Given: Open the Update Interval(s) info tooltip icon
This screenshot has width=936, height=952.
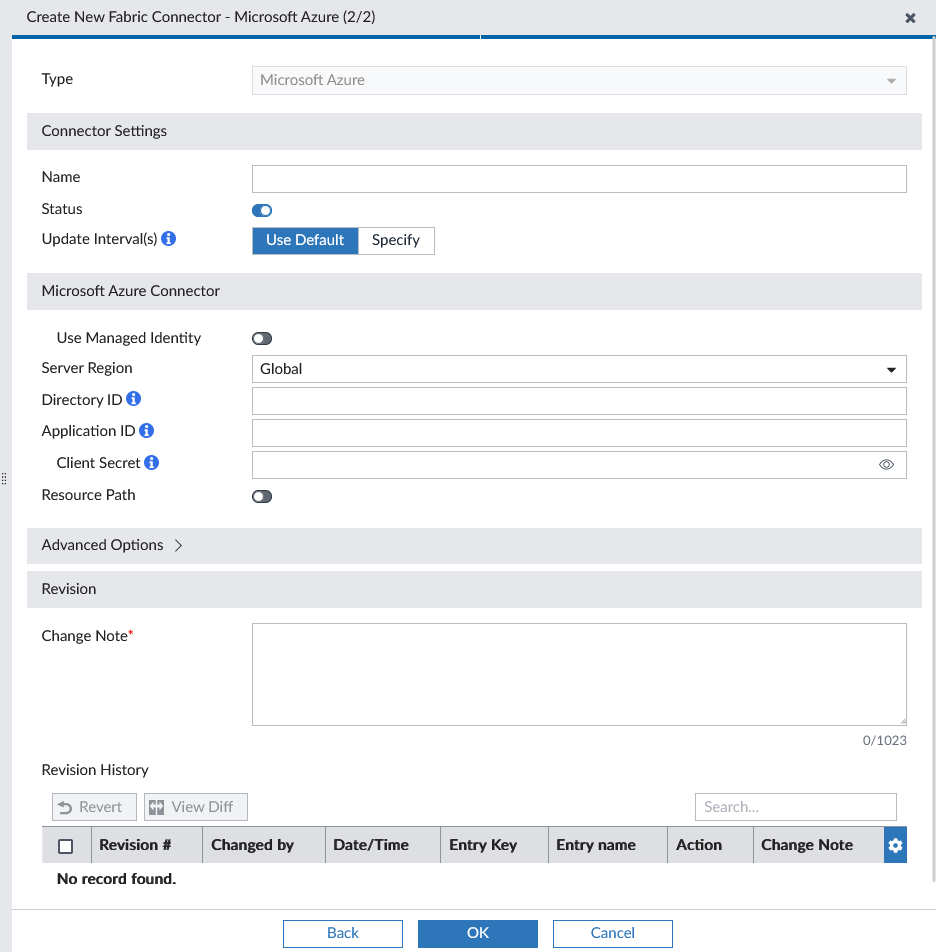Looking at the screenshot, I should 167,238.
